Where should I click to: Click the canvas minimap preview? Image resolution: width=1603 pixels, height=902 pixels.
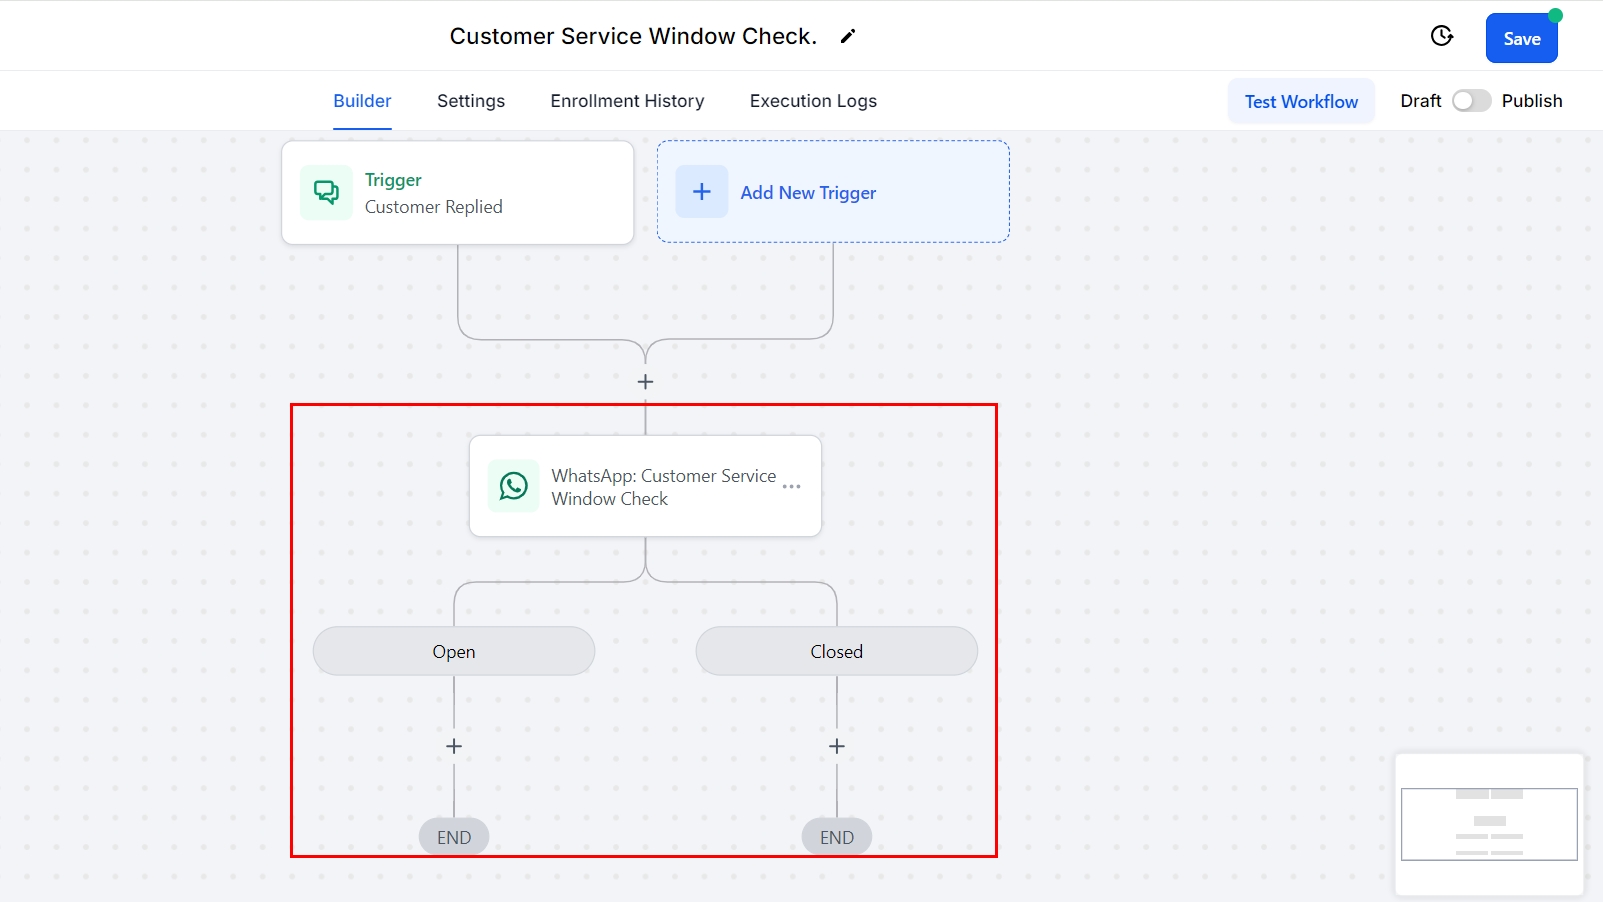pyautogui.click(x=1489, y=824)
